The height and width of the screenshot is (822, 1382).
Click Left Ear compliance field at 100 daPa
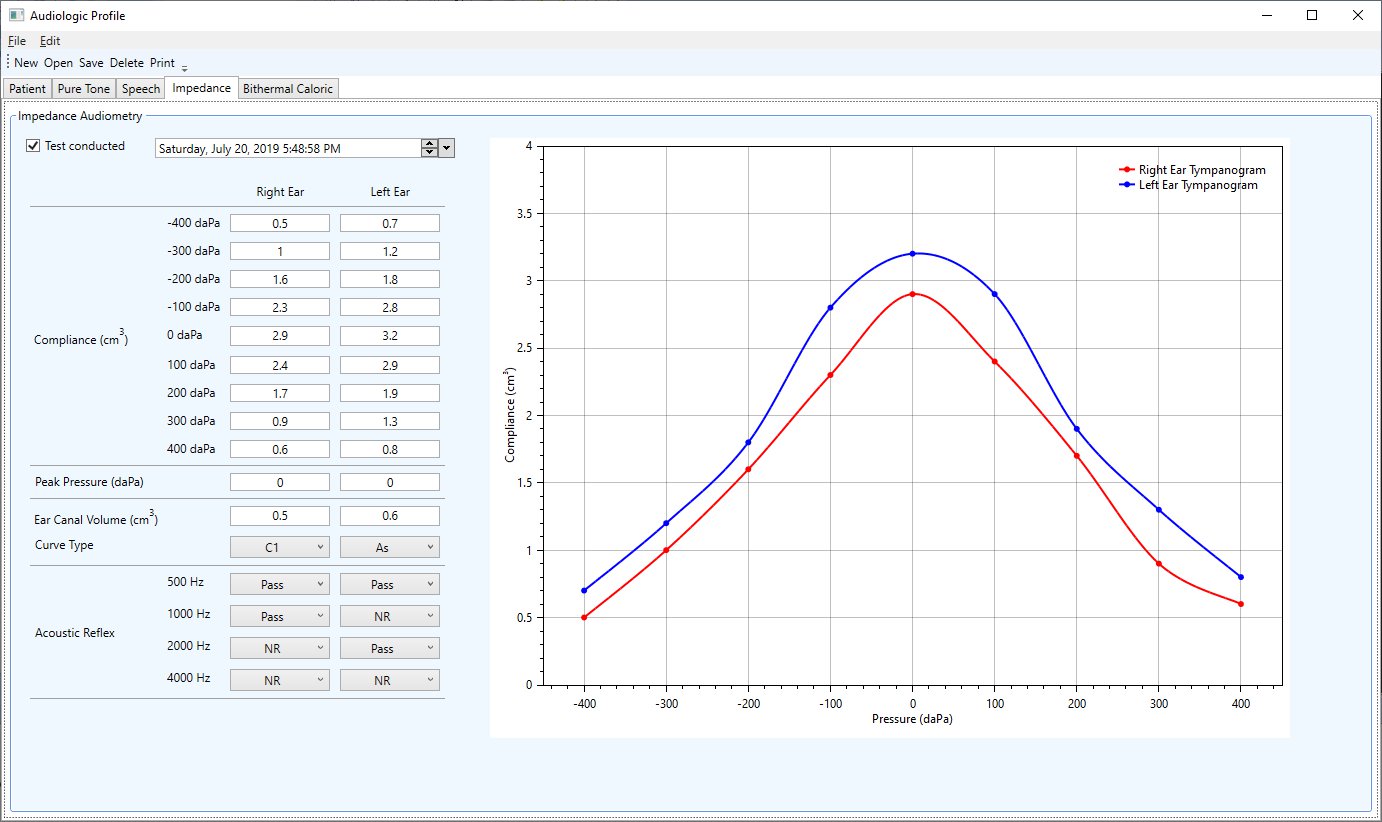390,365
